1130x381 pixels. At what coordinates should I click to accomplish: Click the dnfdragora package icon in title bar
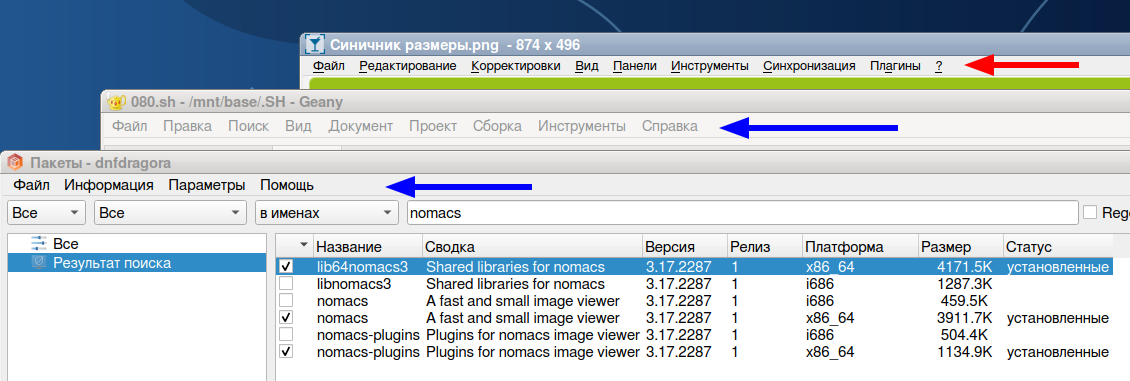pos(15,163)
